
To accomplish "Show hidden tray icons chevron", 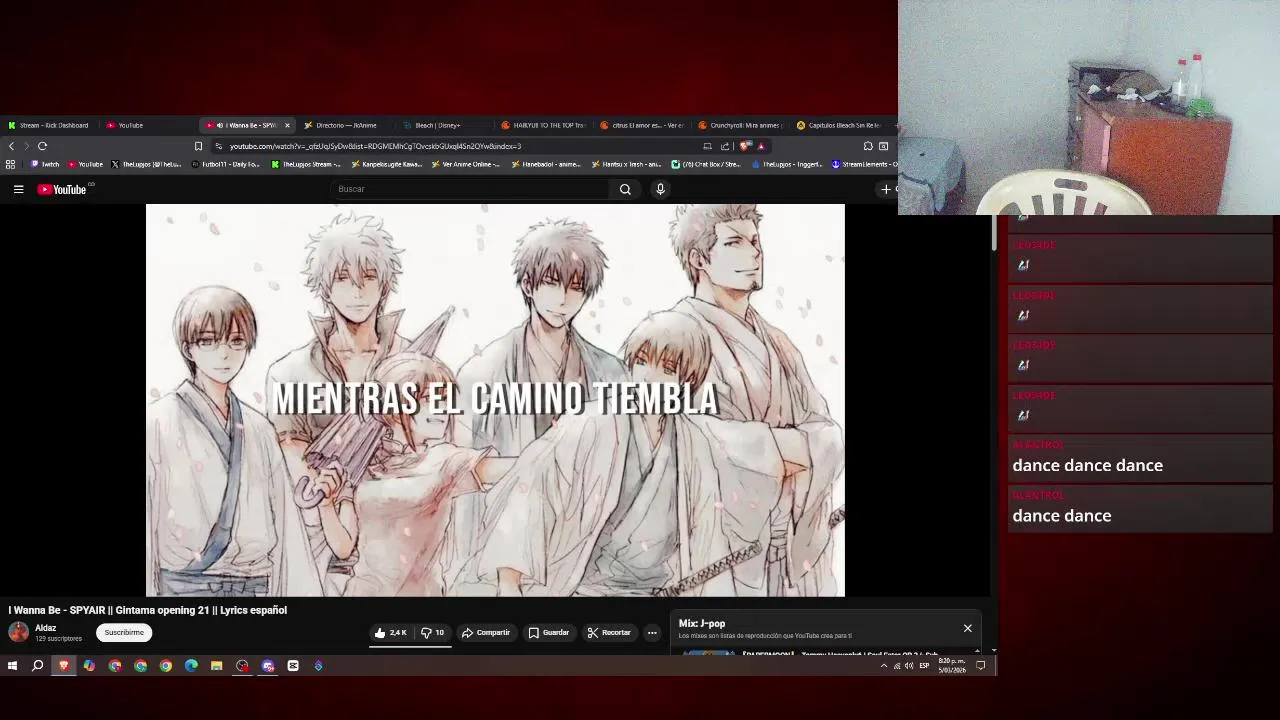I will pos(883,665).
